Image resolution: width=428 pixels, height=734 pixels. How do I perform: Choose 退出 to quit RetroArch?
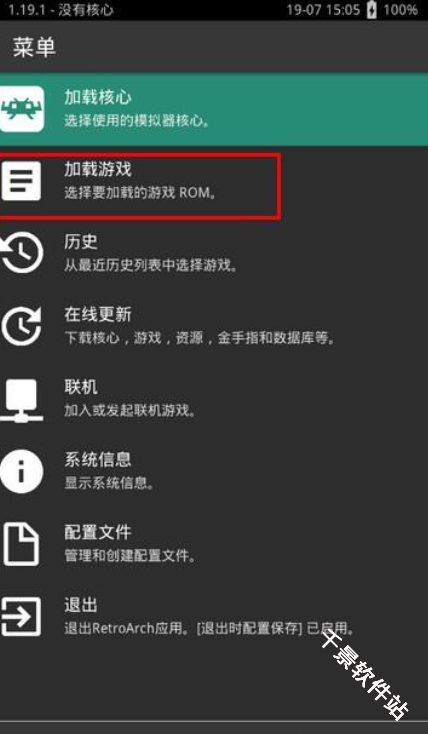[x=214, y=617]
